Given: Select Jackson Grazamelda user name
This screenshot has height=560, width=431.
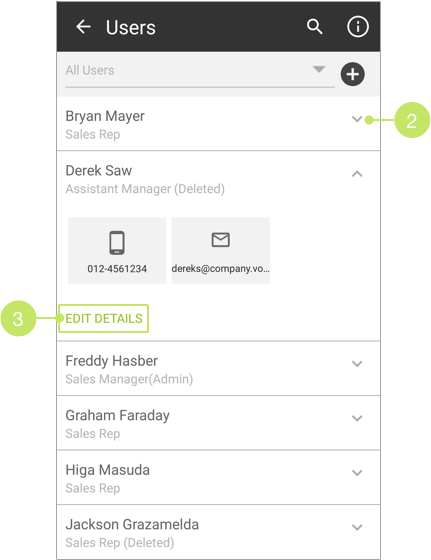Looking at the screenshot, I should click(x=132, y=525).
